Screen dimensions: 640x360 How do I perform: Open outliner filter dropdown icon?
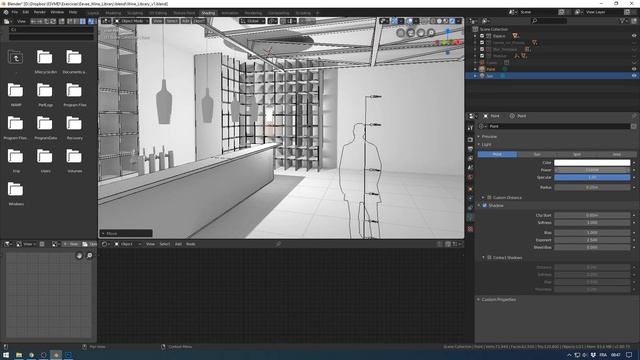pos(623,20)
